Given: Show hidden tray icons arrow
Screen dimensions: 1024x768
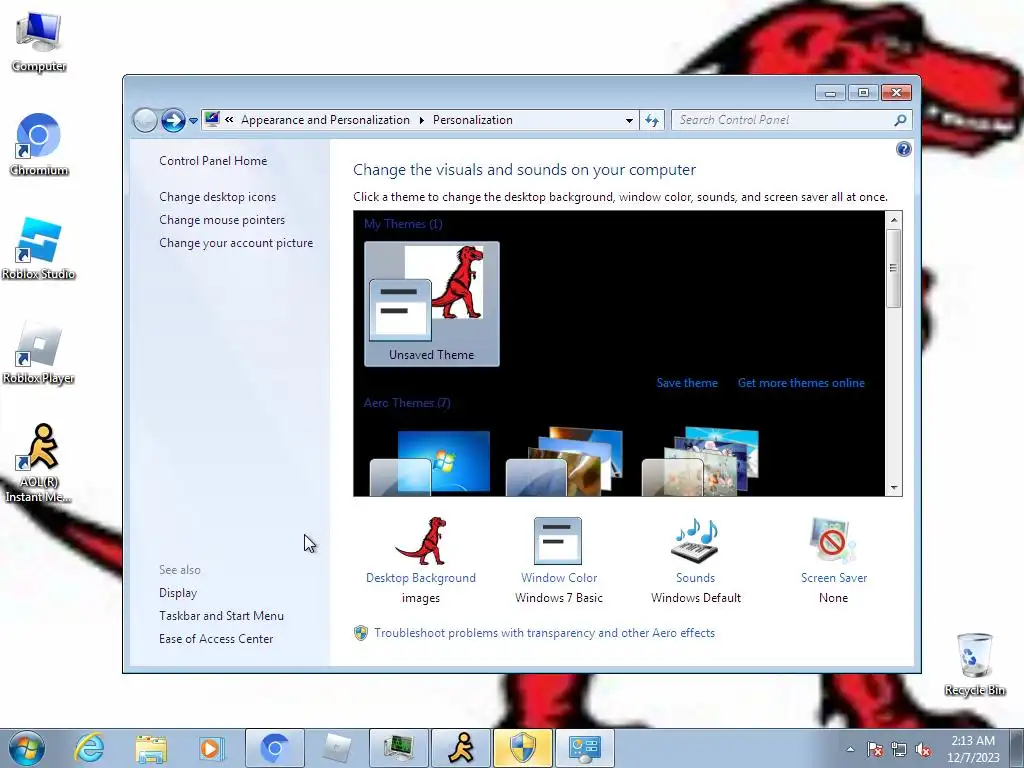Looking at the screenshot, I should (x=850, y=749).
